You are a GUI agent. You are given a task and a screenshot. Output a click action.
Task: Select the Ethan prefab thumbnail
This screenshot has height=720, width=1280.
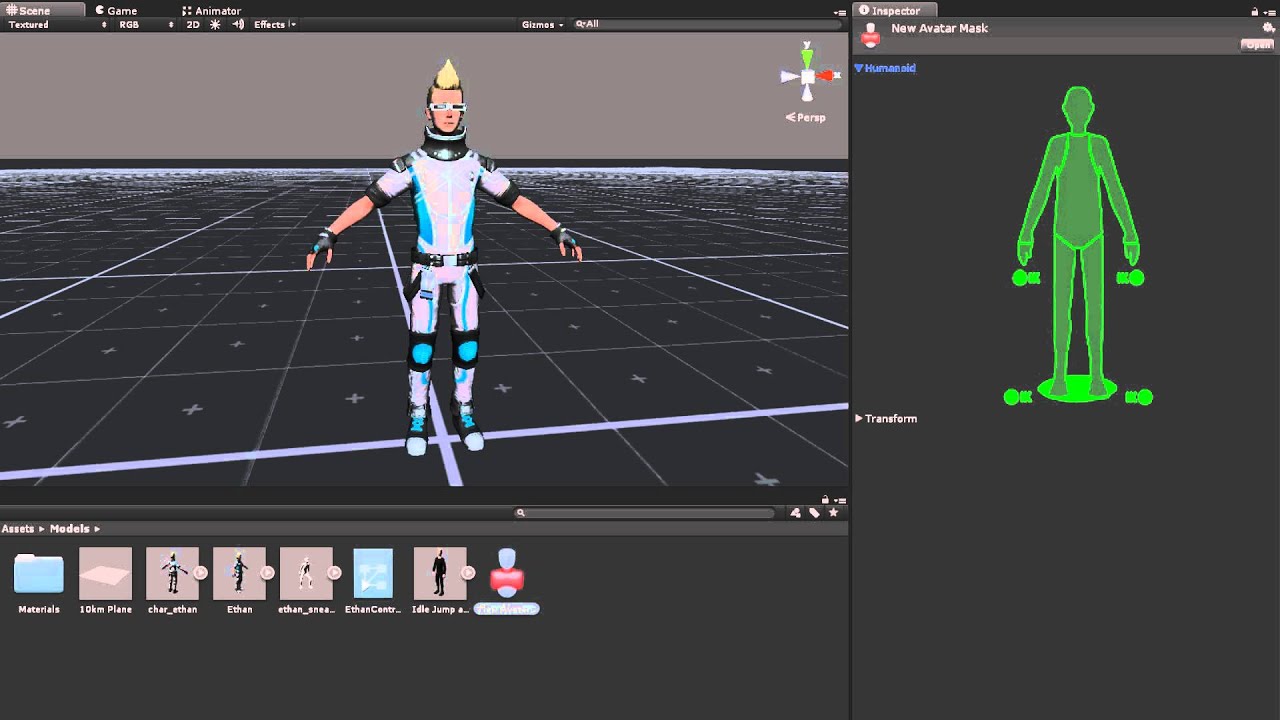tap(239, 573)
